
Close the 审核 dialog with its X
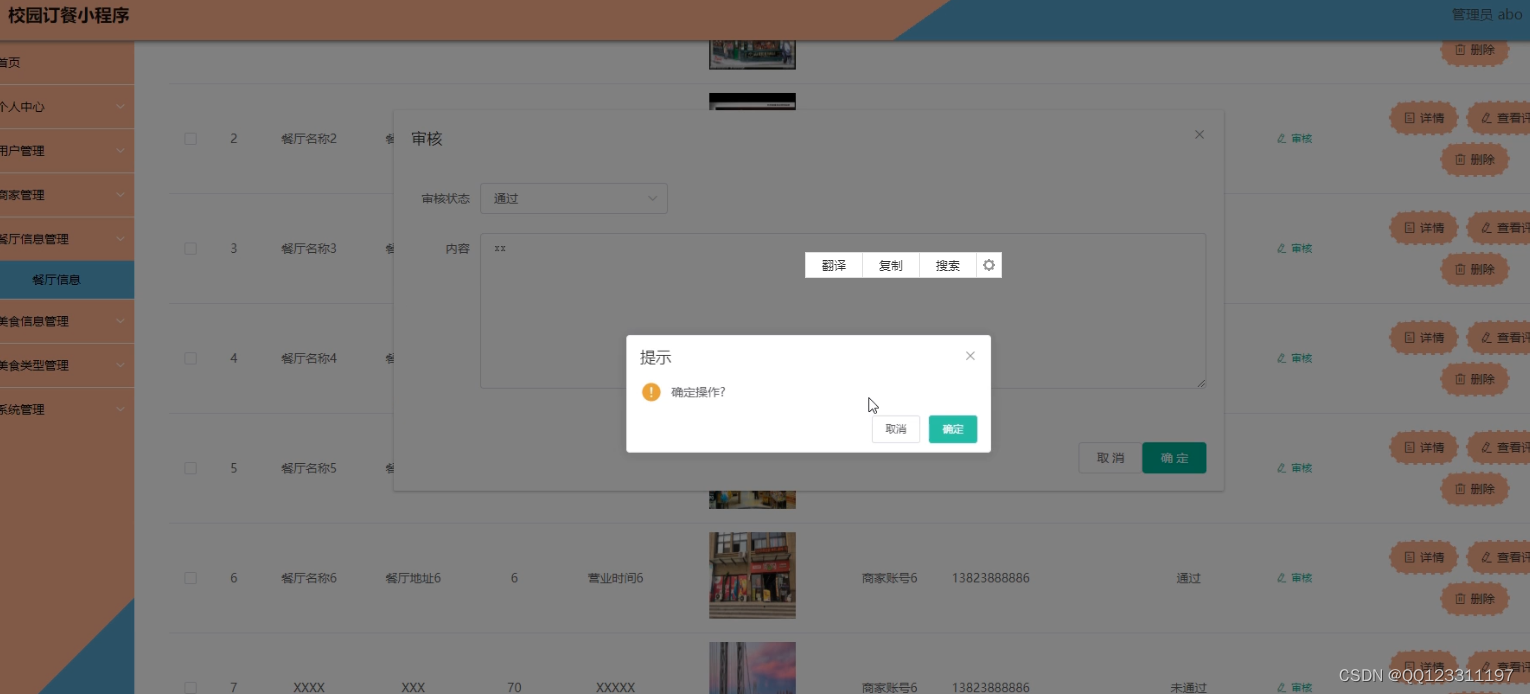point(1199,134)
